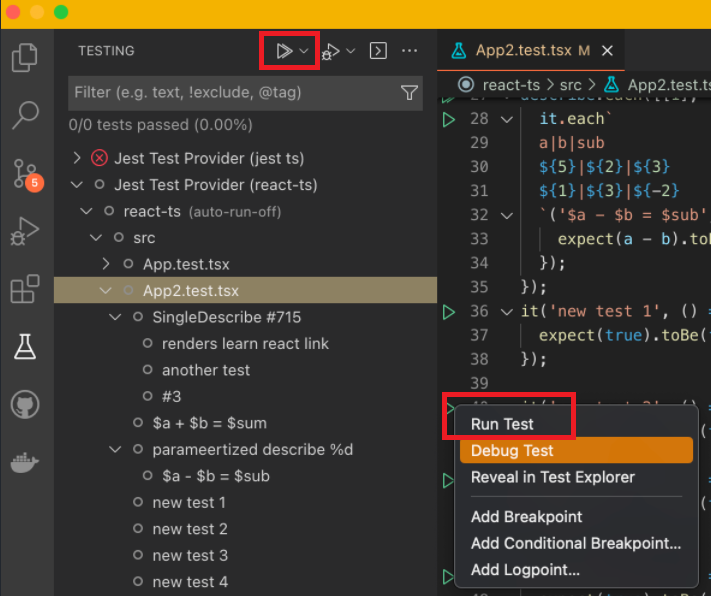Run all tests with the Run Tests icon
The image size is (711, 596).
click(x=284, y=51)
